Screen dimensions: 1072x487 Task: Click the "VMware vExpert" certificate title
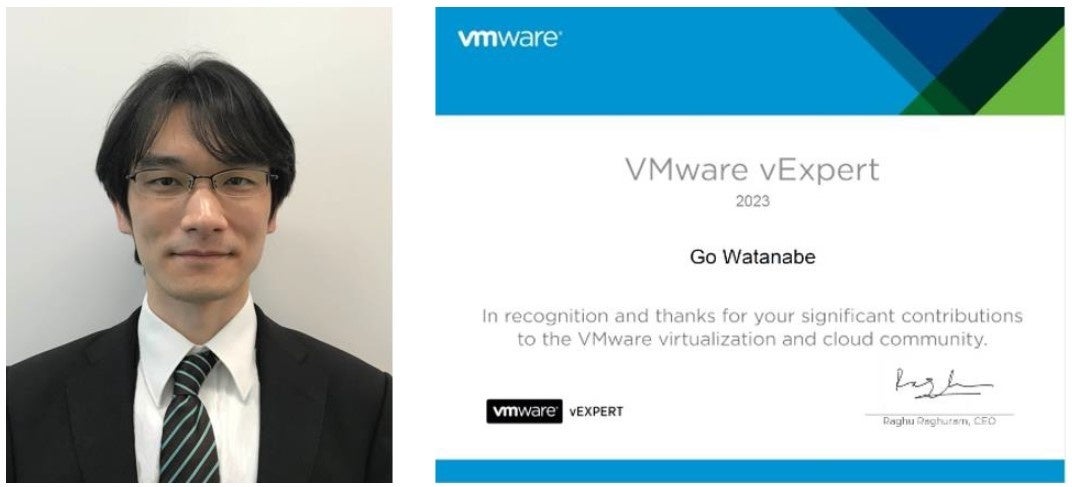(x=752, y=170)
